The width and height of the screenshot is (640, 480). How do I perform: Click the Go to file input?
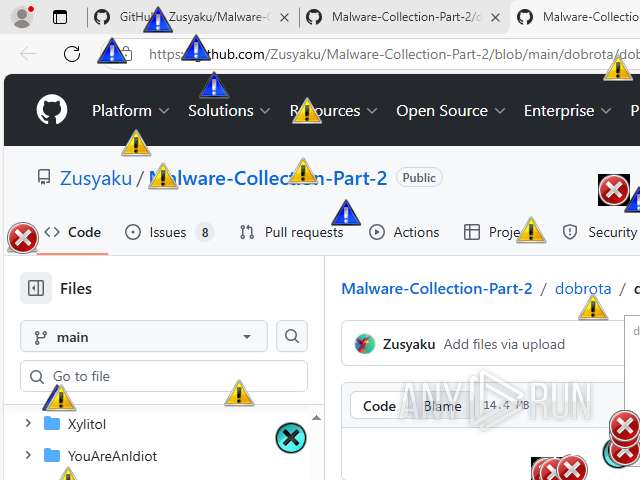pos(164,376)
